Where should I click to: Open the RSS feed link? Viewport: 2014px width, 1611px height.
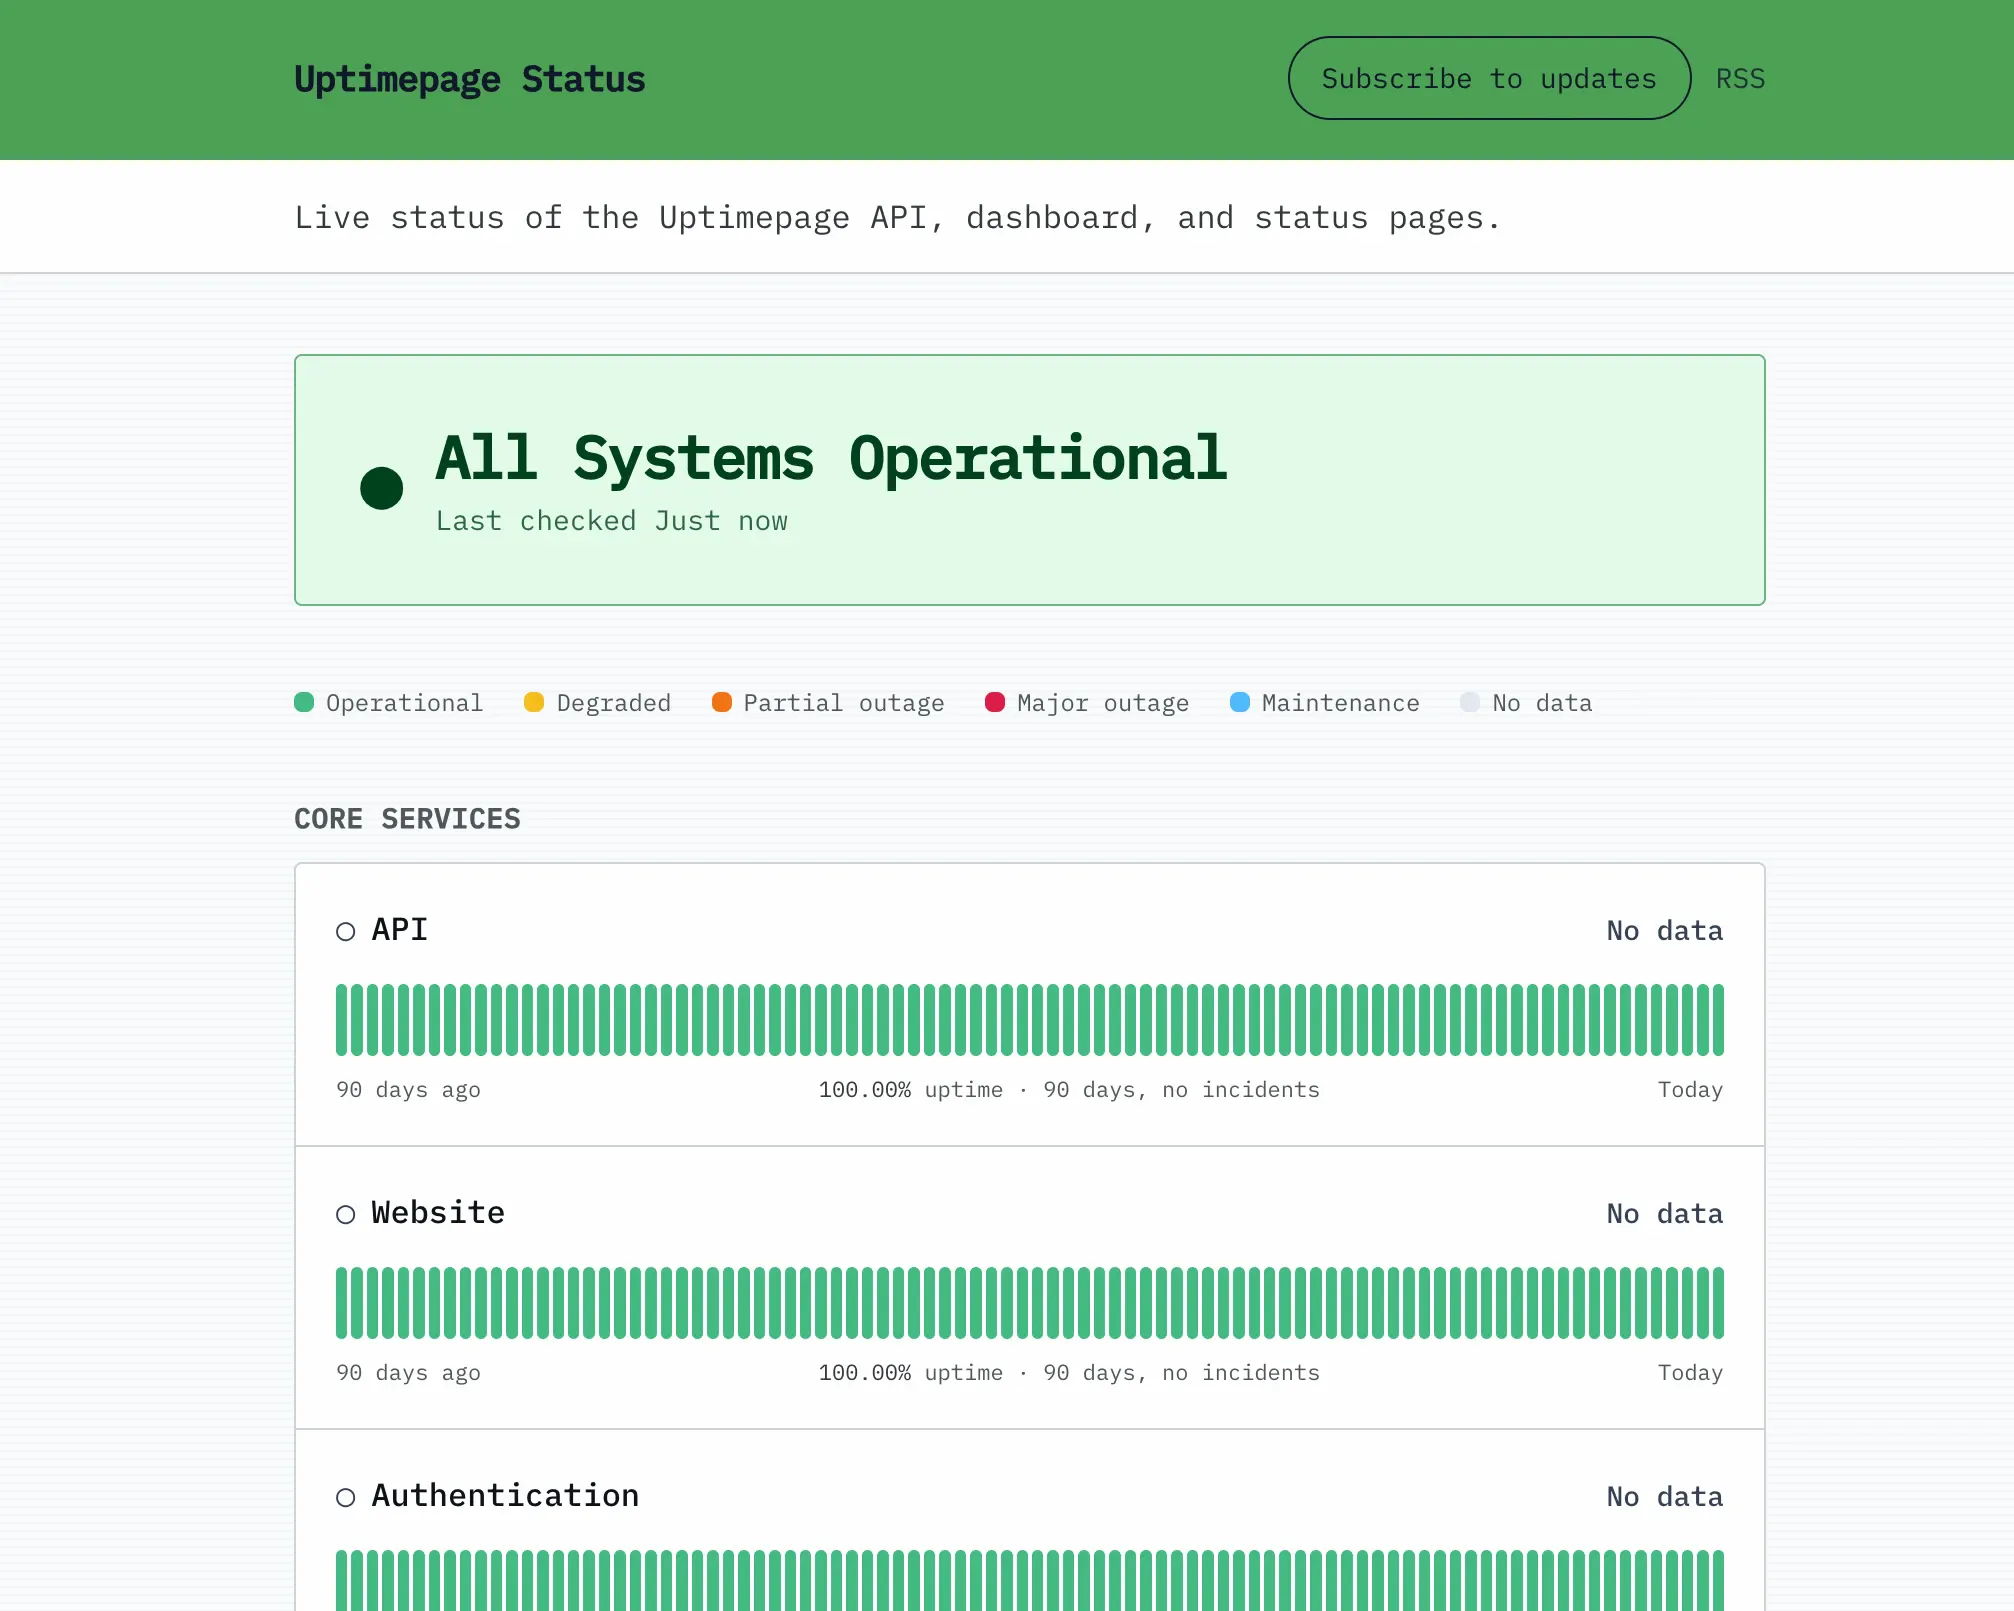[x=1740, y=79]
